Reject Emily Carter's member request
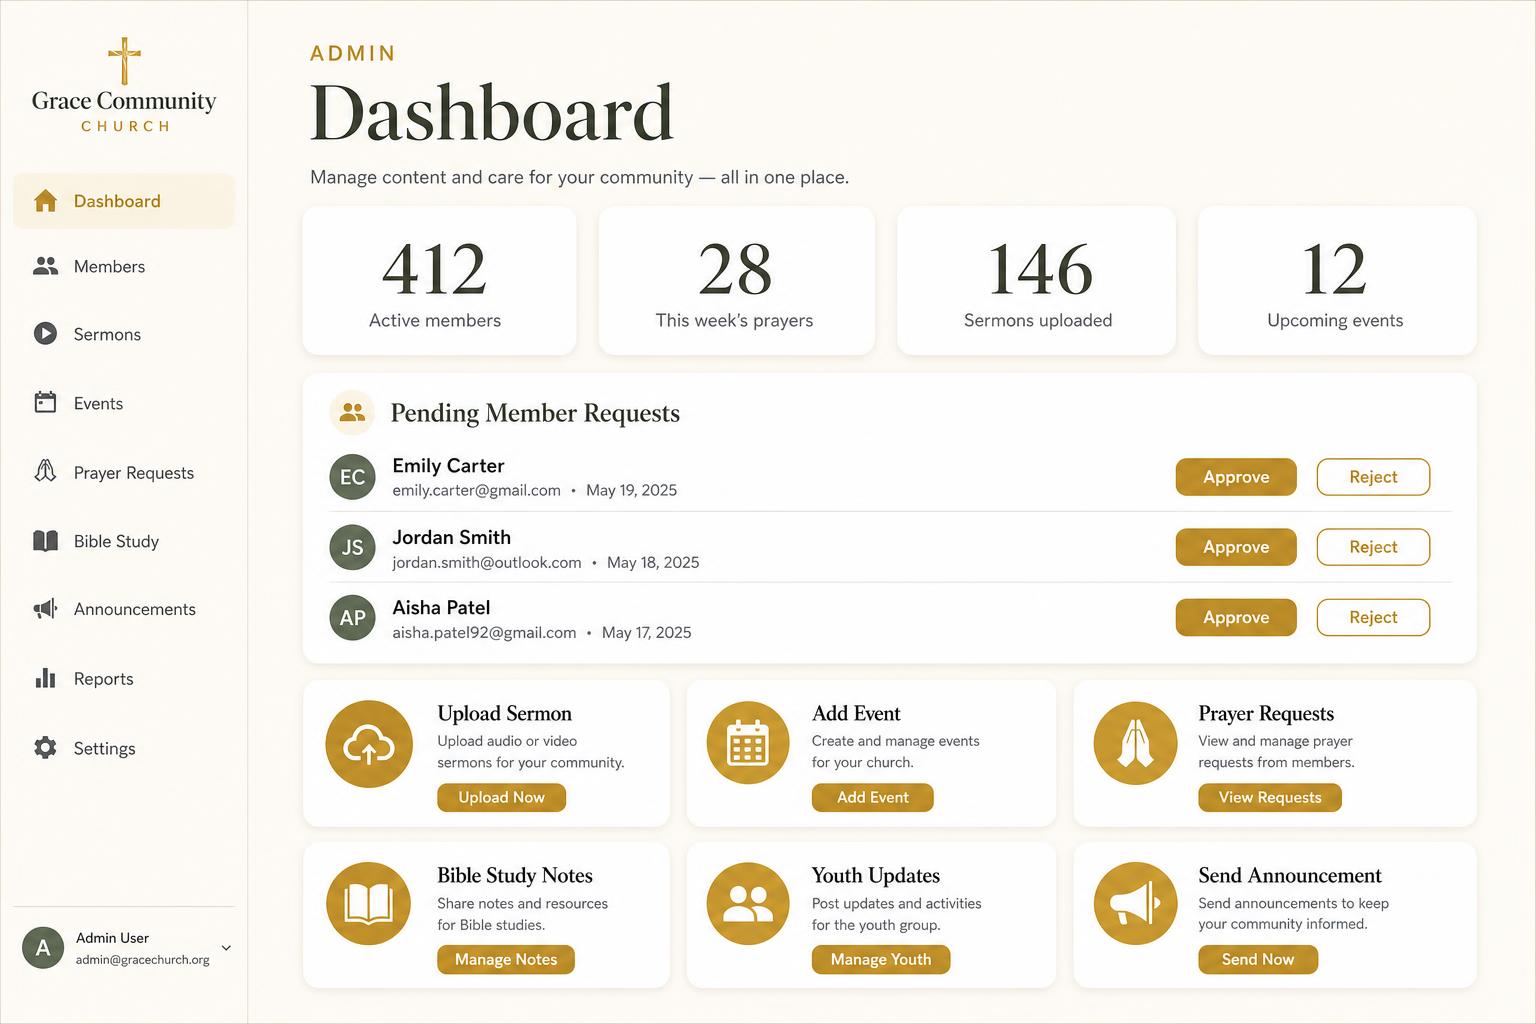Screen dimensions: 1536x1024 (x=1373, y=477)
